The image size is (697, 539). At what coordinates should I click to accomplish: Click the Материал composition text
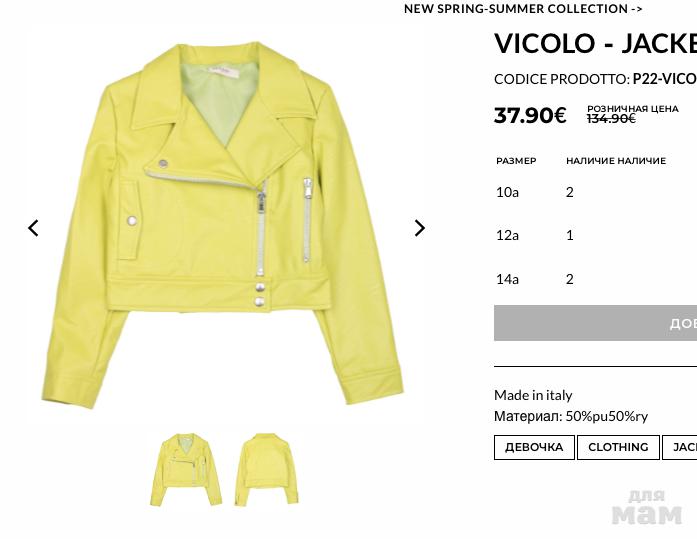pyautogui.click(x=571, y=416)
